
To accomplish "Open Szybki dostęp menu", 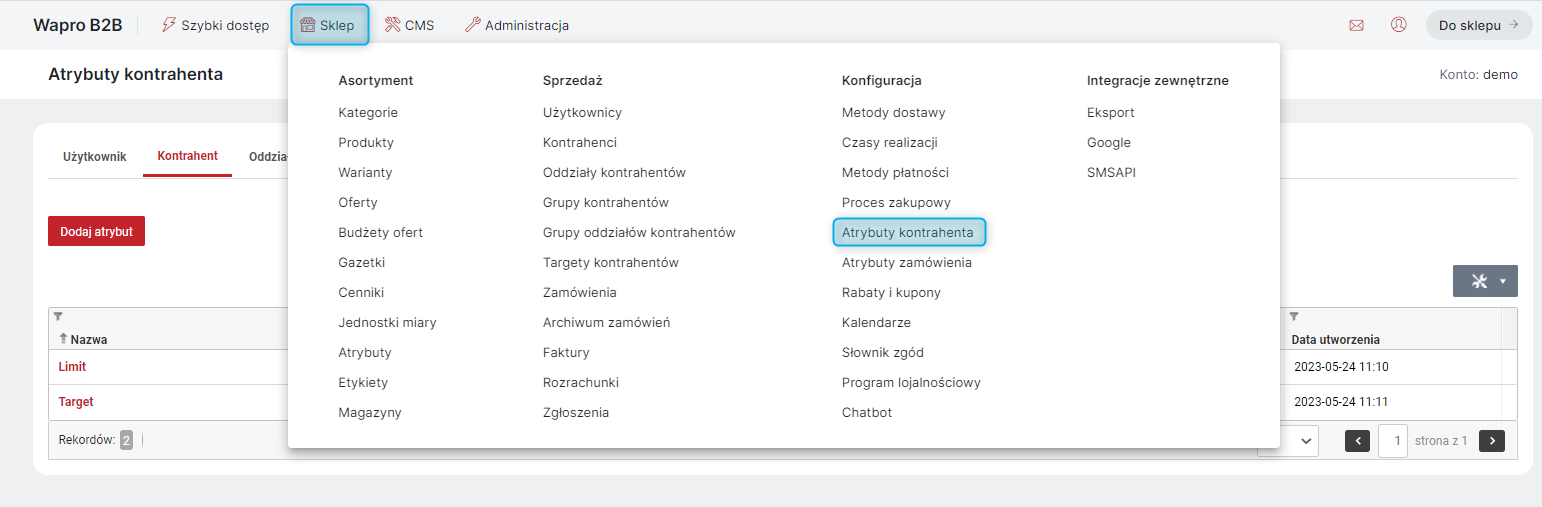I will 215,25.
